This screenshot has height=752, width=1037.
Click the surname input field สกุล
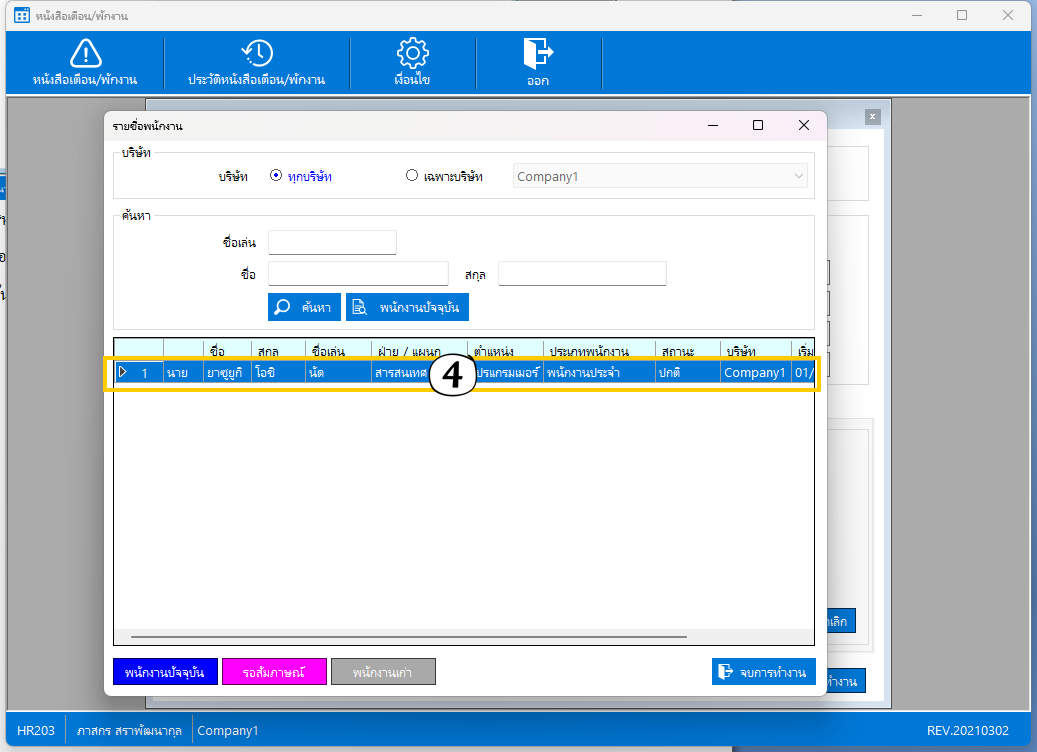pos(582,274)
